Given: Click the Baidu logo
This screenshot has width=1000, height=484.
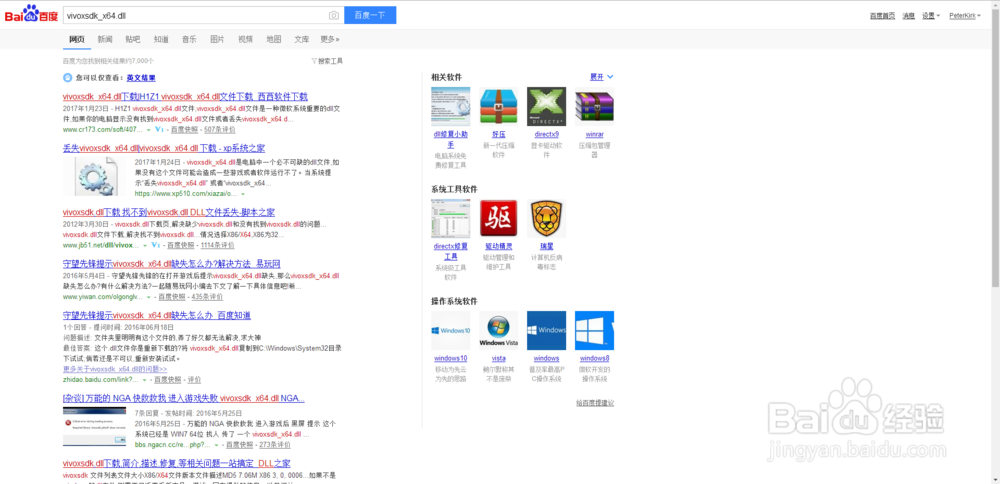Looking at the screenshot, I should 31,14.
